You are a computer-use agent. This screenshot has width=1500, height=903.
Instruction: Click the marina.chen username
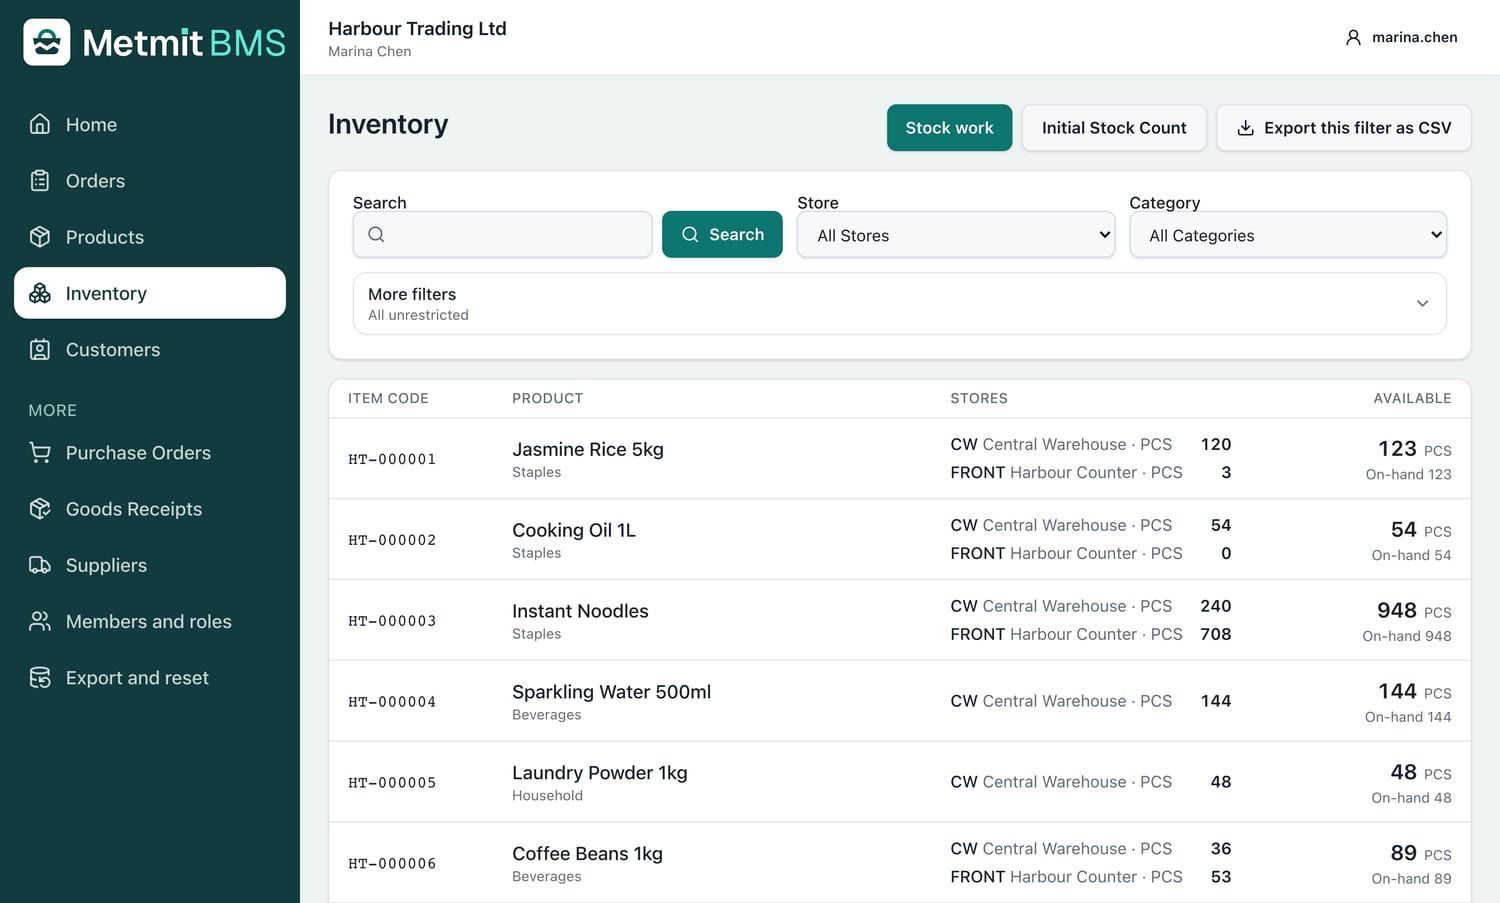1414,37
